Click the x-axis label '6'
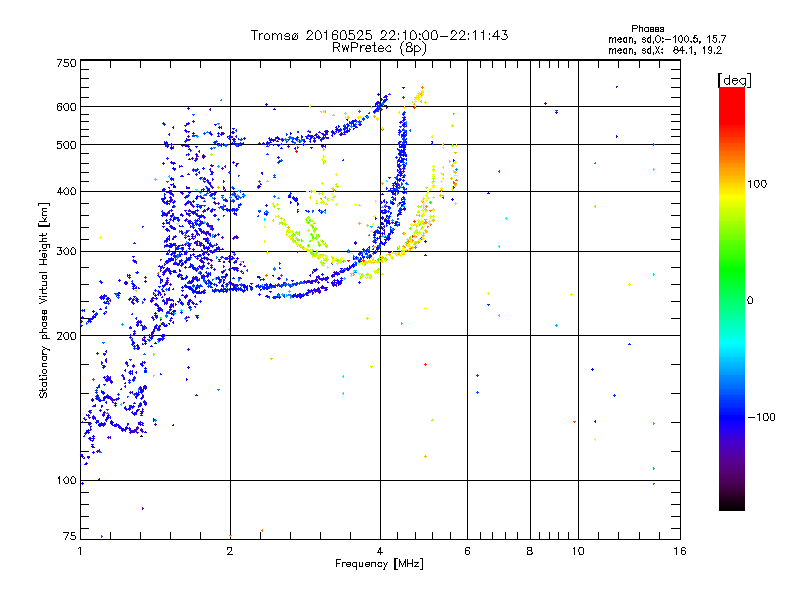800x600 pixels. click(x=467, y=551)
